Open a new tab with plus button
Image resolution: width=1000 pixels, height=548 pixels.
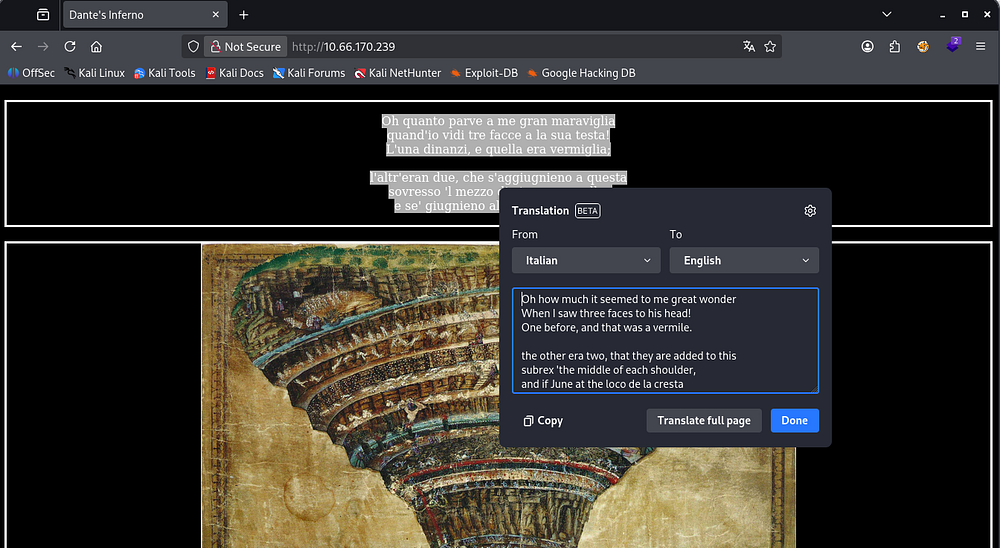click(x=243, y=15)
